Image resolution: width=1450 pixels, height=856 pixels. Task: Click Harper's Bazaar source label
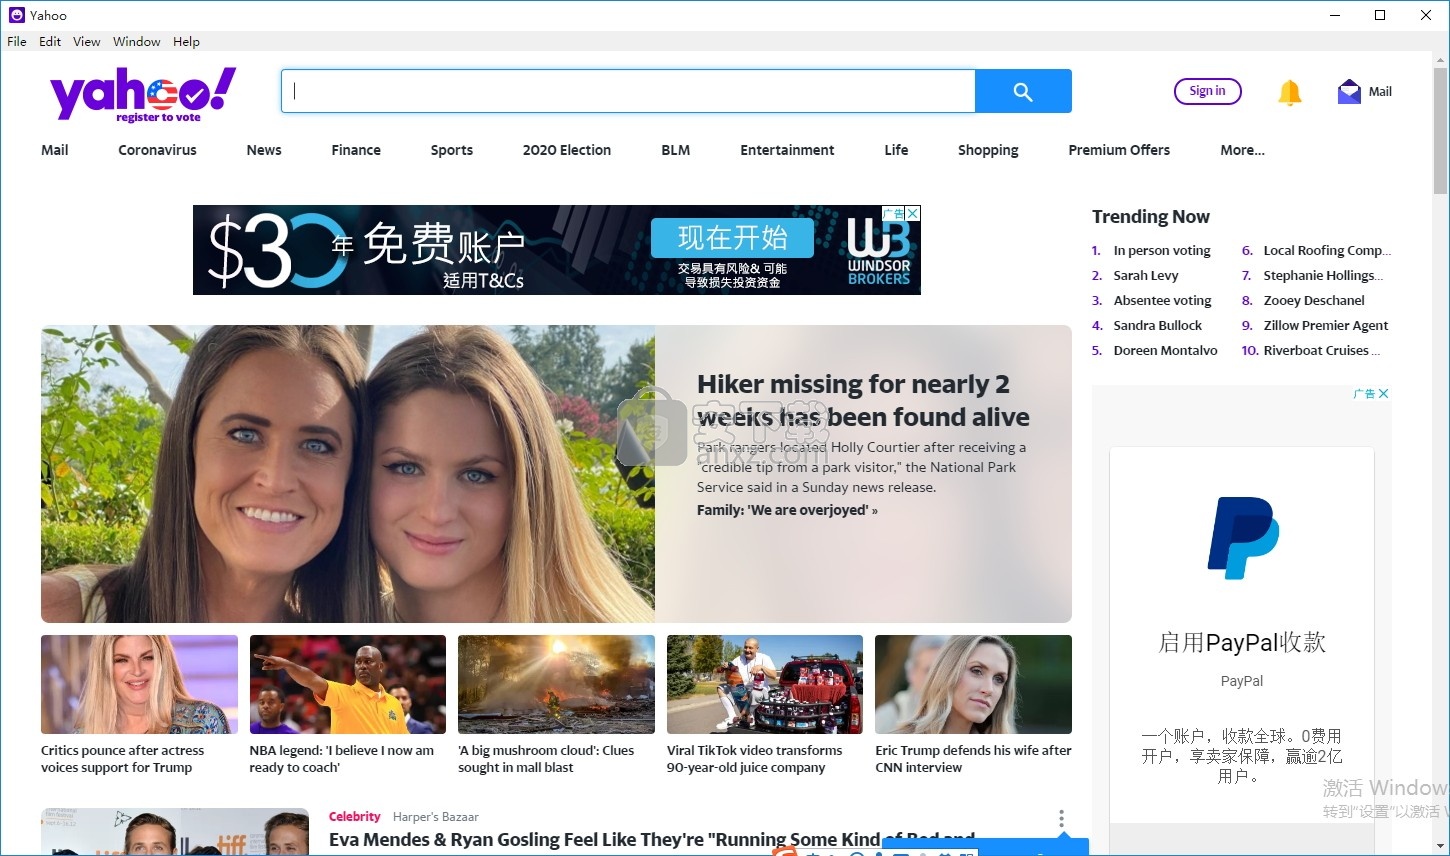click(x=436, y=817)
